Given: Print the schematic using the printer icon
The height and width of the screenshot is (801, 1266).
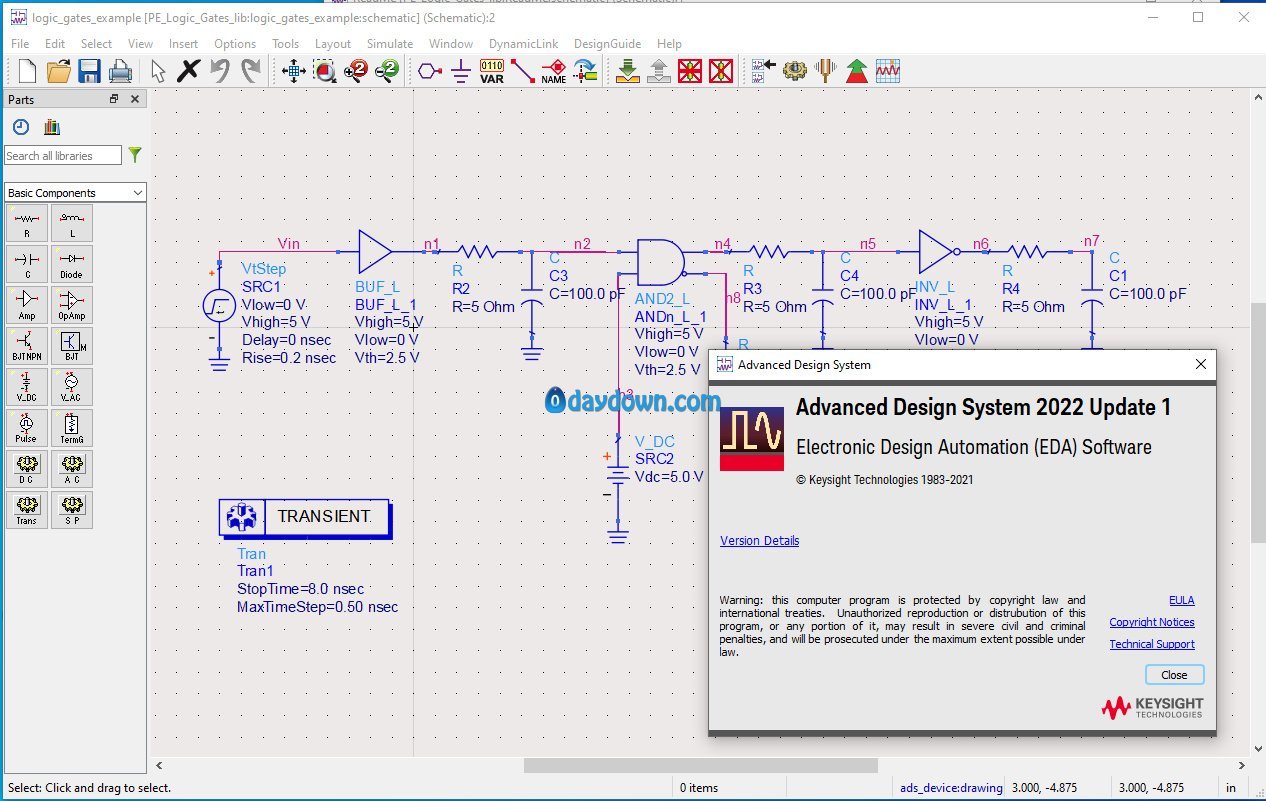Looking at the screenshot, I should (120, 71).
